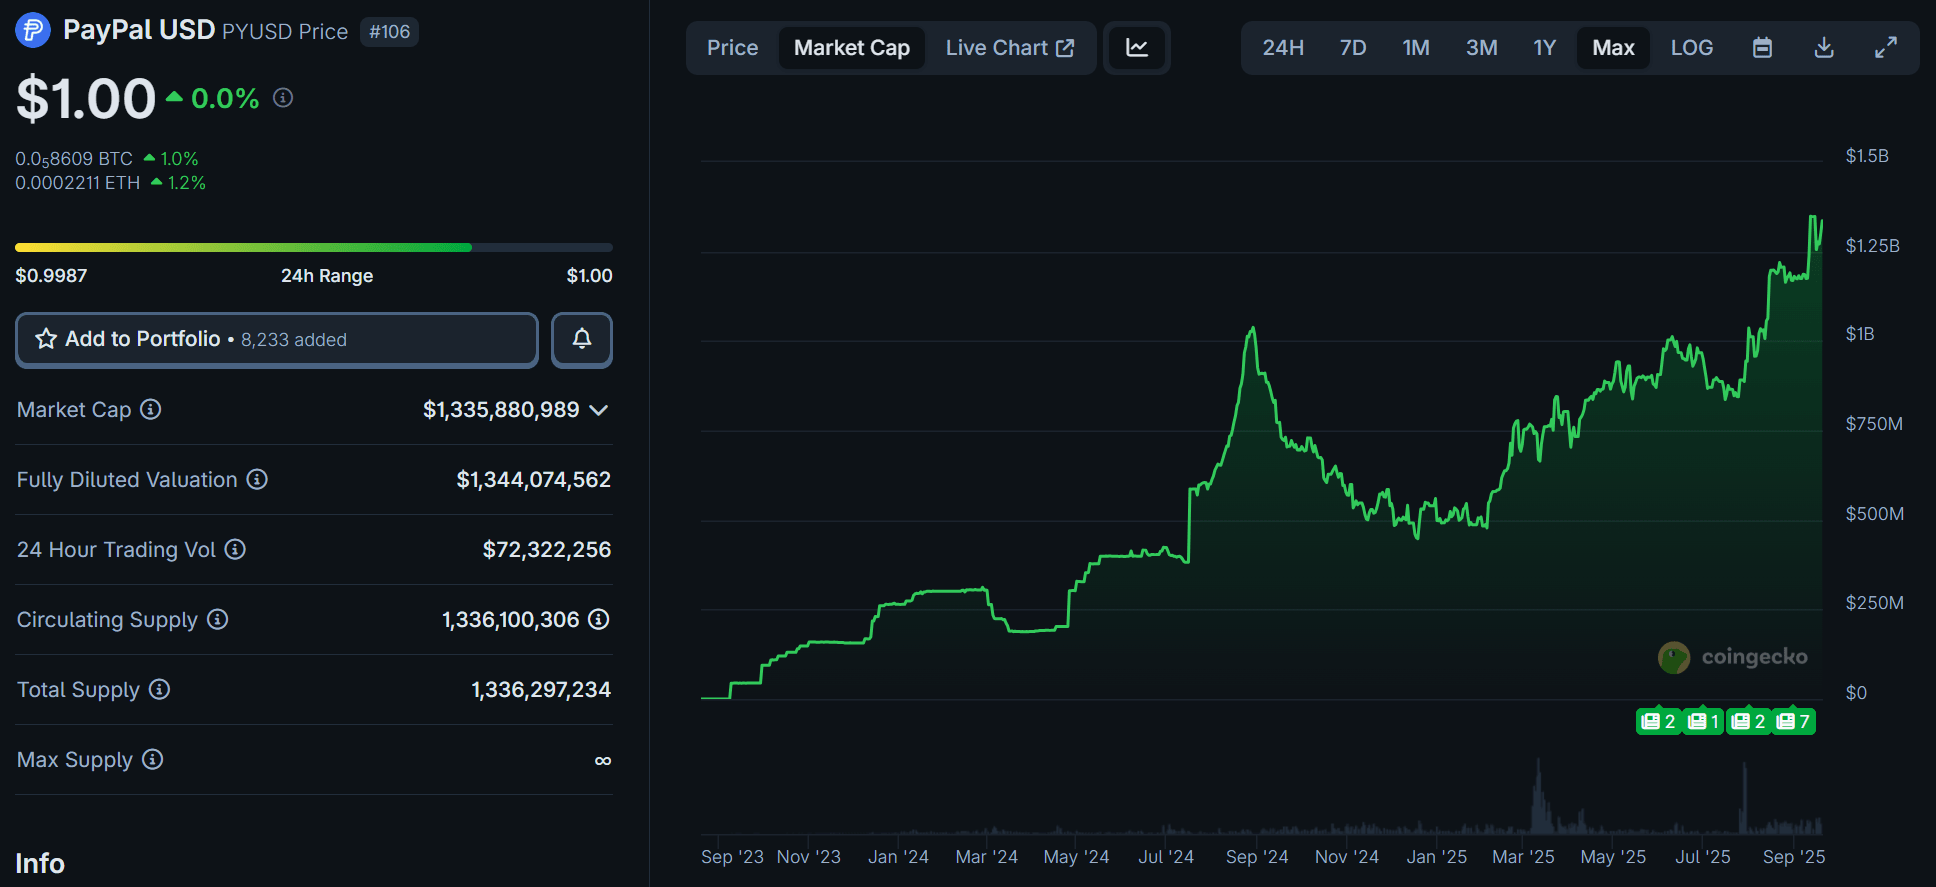
Task: Open 24 Hour Trading Vol info icon
Action: coord(235,549)
